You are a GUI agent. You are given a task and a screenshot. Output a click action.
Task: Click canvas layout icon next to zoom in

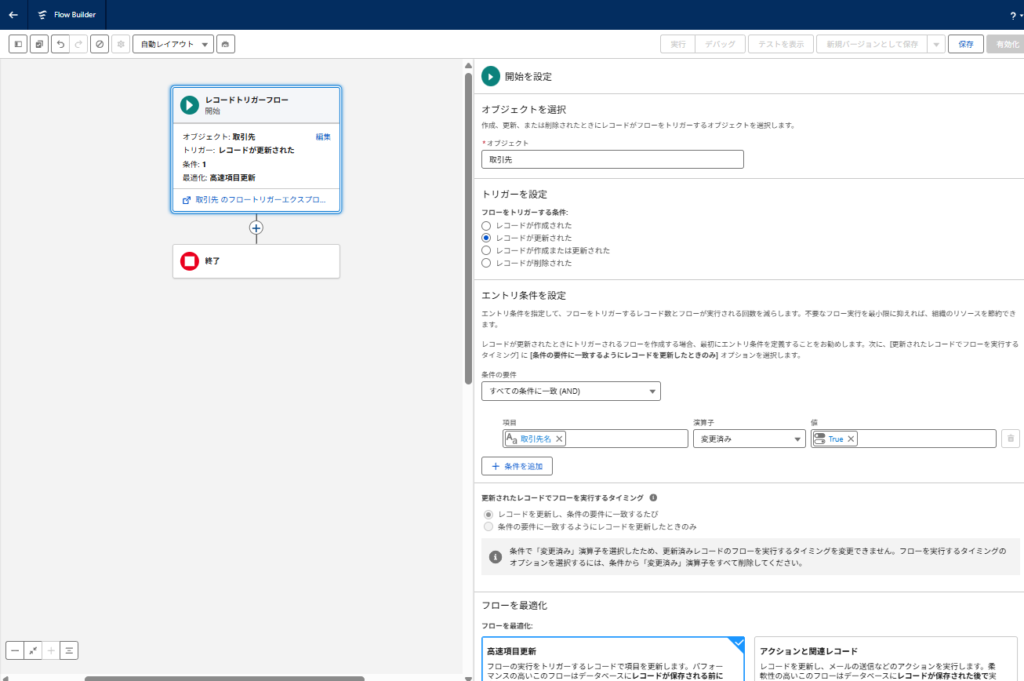coord(69,650)
